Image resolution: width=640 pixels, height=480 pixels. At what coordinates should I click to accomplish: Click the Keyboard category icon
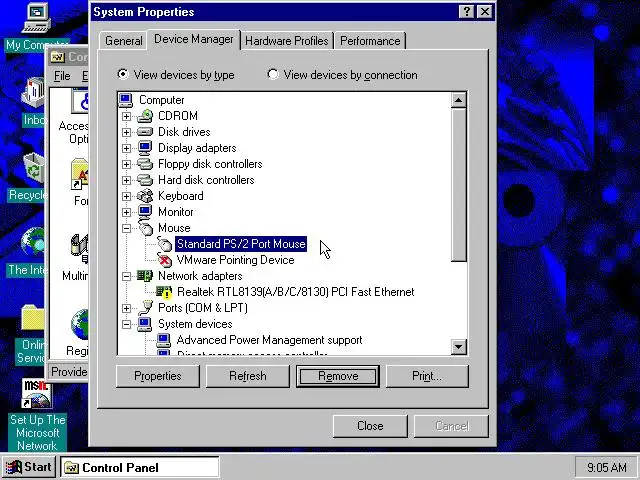coord(145,196)
